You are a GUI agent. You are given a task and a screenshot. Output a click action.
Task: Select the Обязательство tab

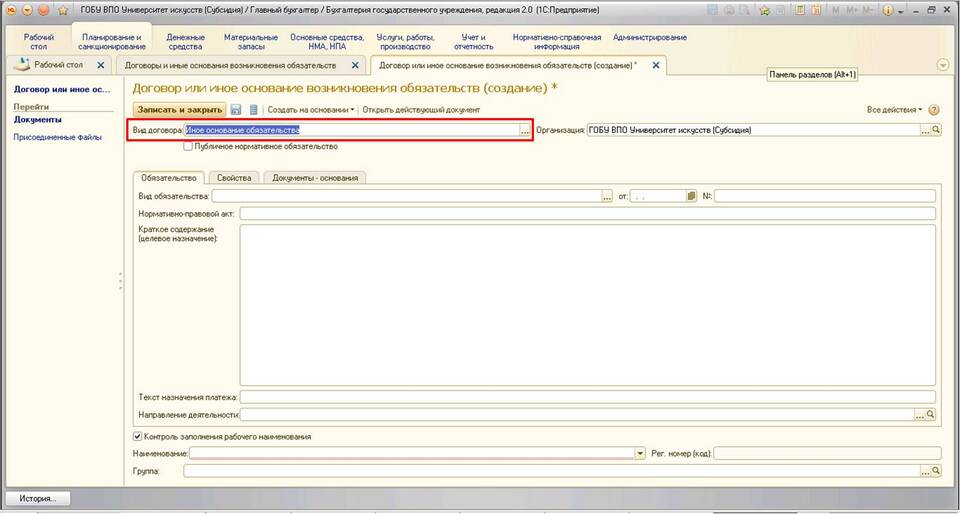point(168,177)
